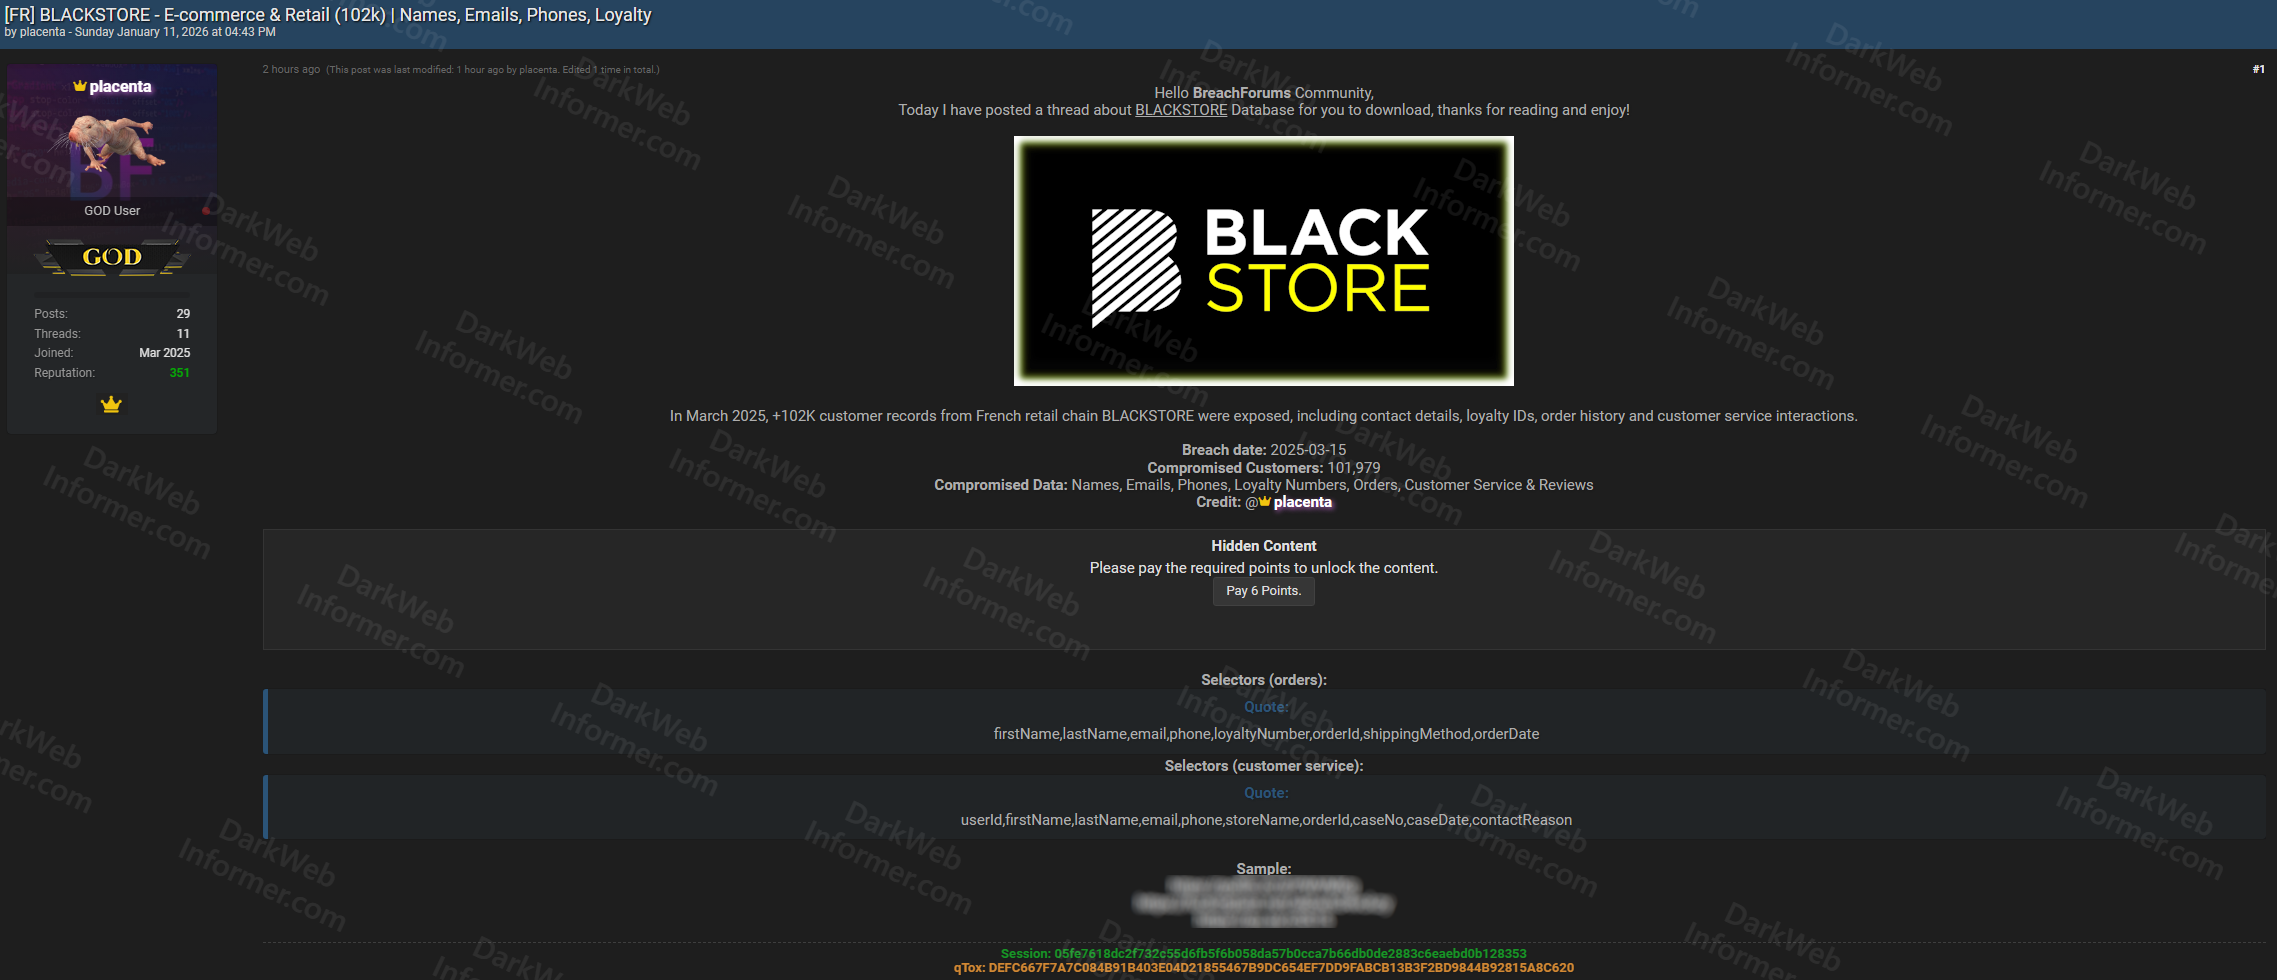Click the BLACK STORE logo image
The width and height of the screenshot is (2277, 980).
pyautogui.click(x=1263, y=261)
